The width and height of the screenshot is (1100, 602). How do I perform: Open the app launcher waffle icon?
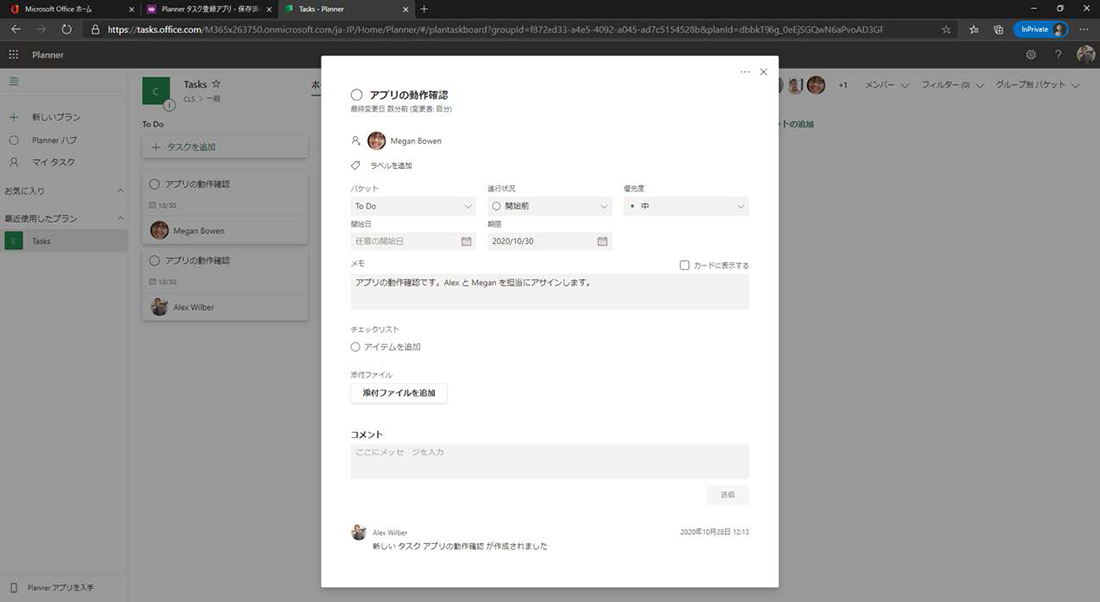point(13,55)
